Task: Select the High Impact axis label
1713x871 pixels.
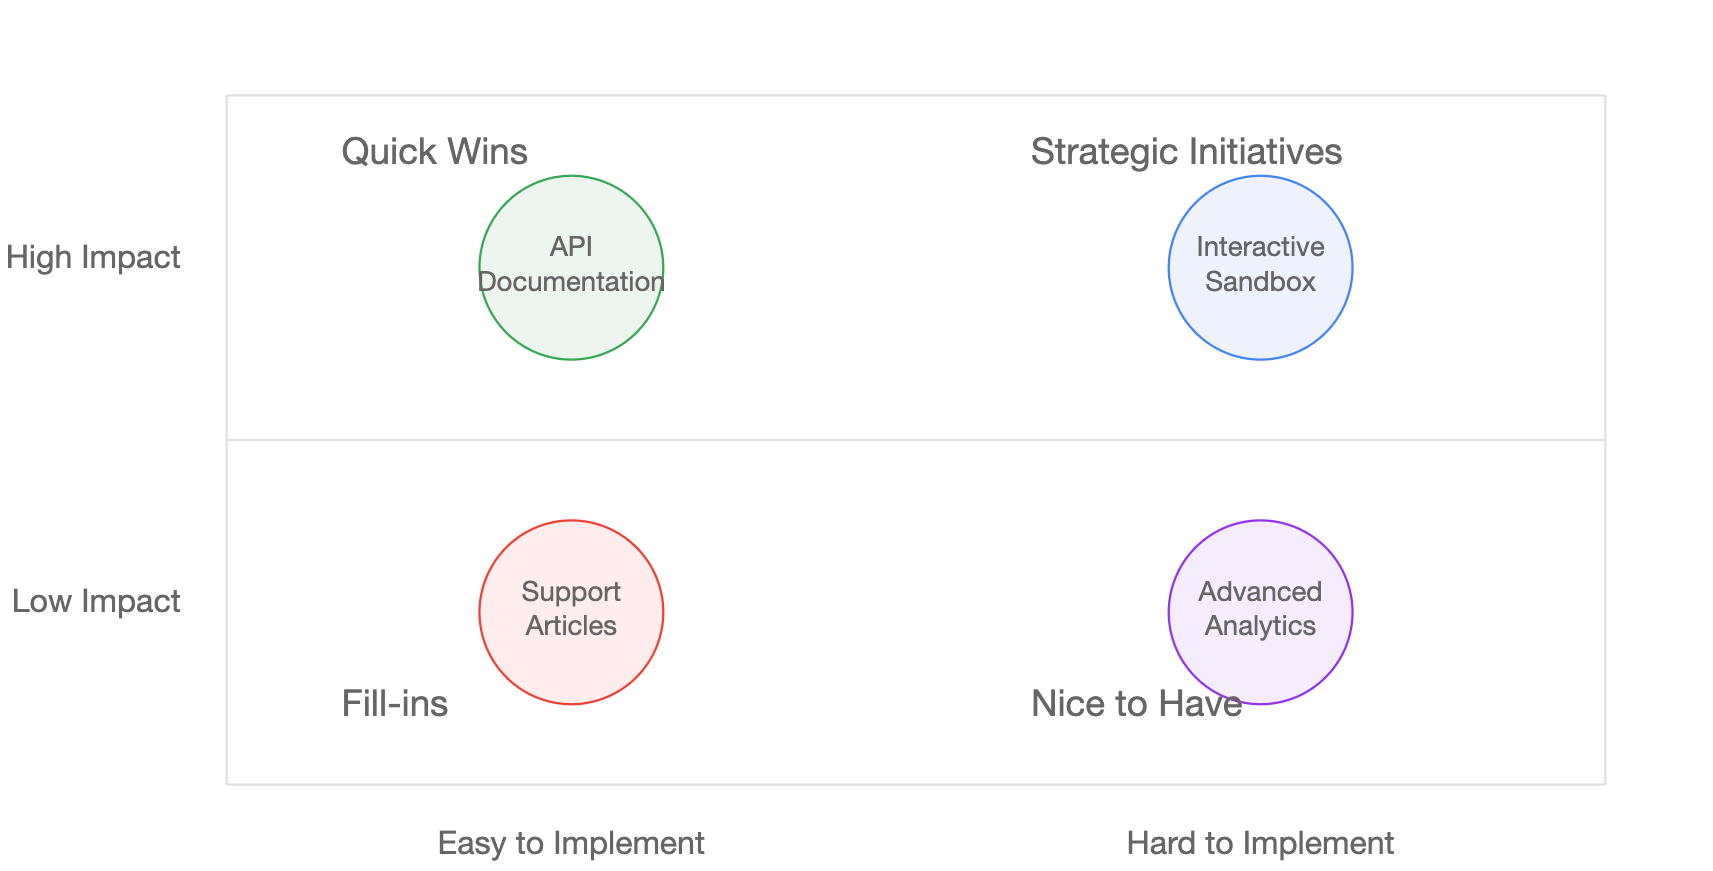Action: 93,258
